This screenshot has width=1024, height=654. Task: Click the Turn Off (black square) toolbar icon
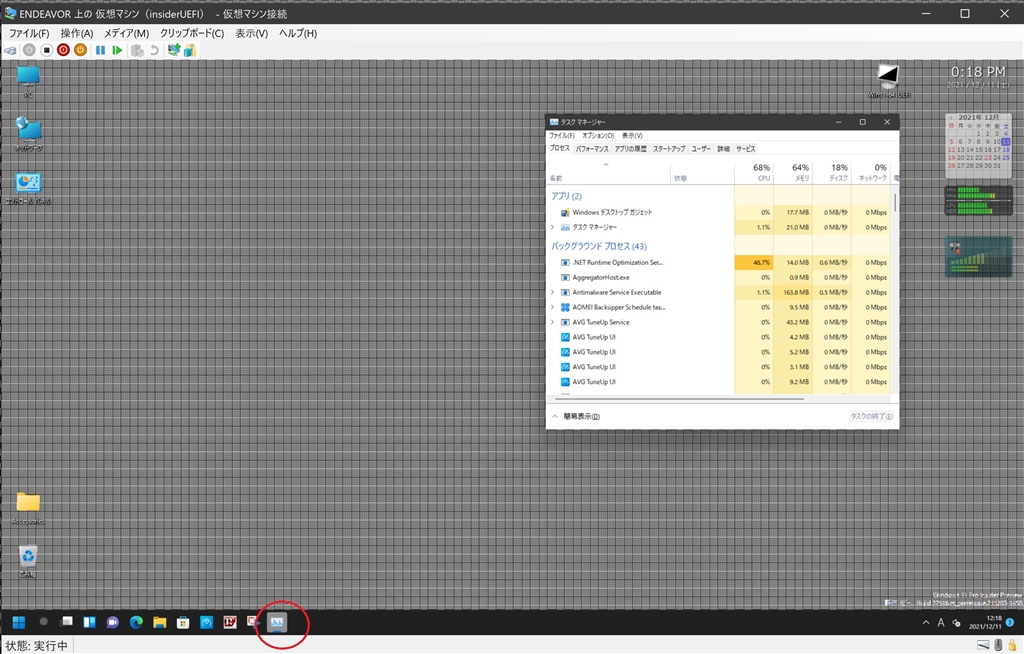[46, 50]
